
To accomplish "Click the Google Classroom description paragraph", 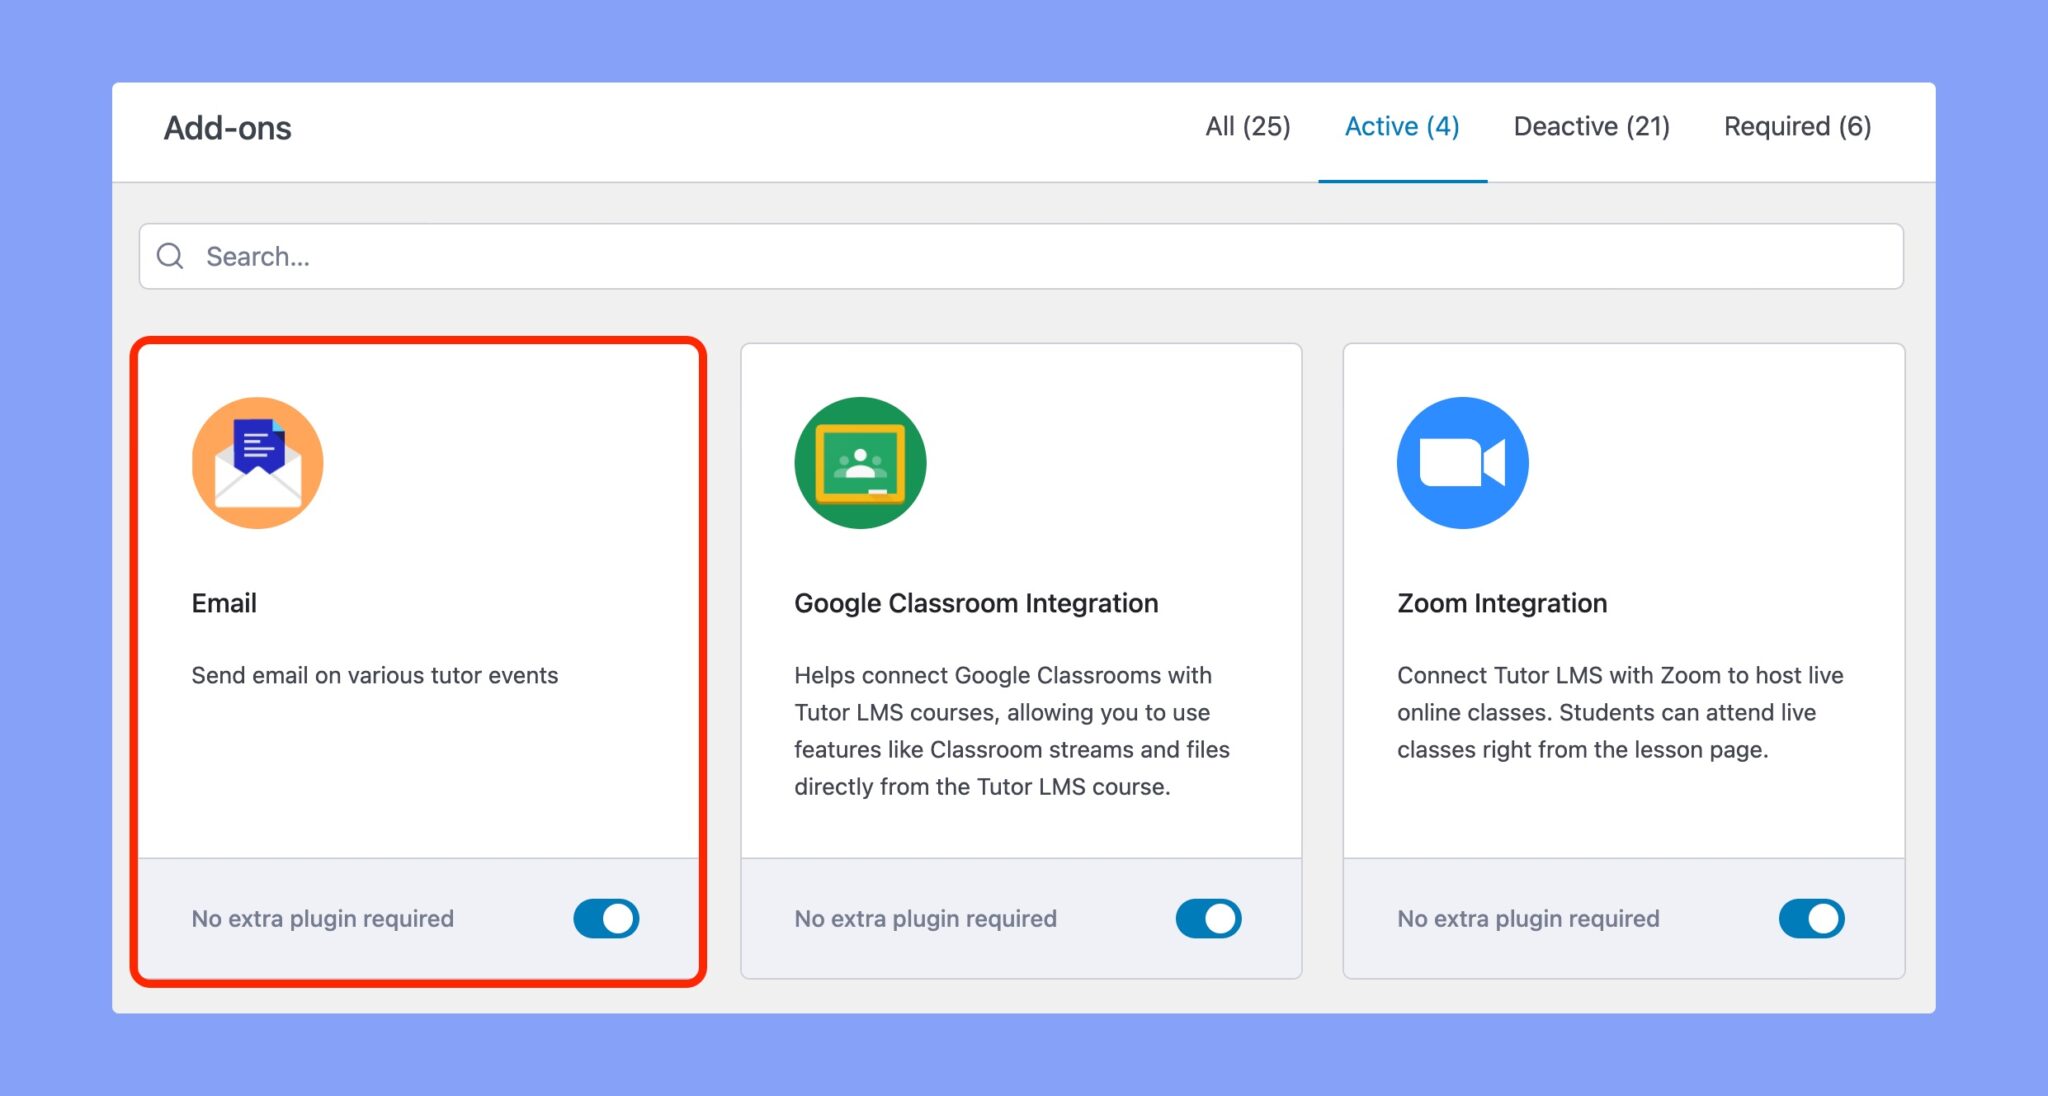I will (x=1012, y=731).
